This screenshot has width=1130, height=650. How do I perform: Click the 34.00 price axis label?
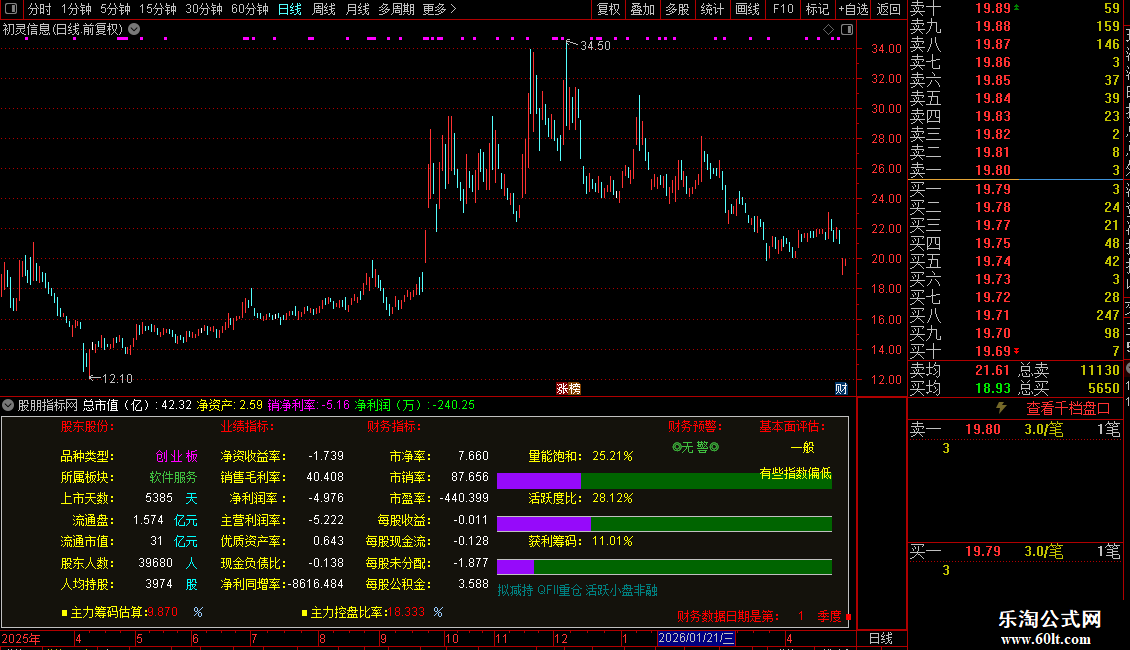pos(886,48)
